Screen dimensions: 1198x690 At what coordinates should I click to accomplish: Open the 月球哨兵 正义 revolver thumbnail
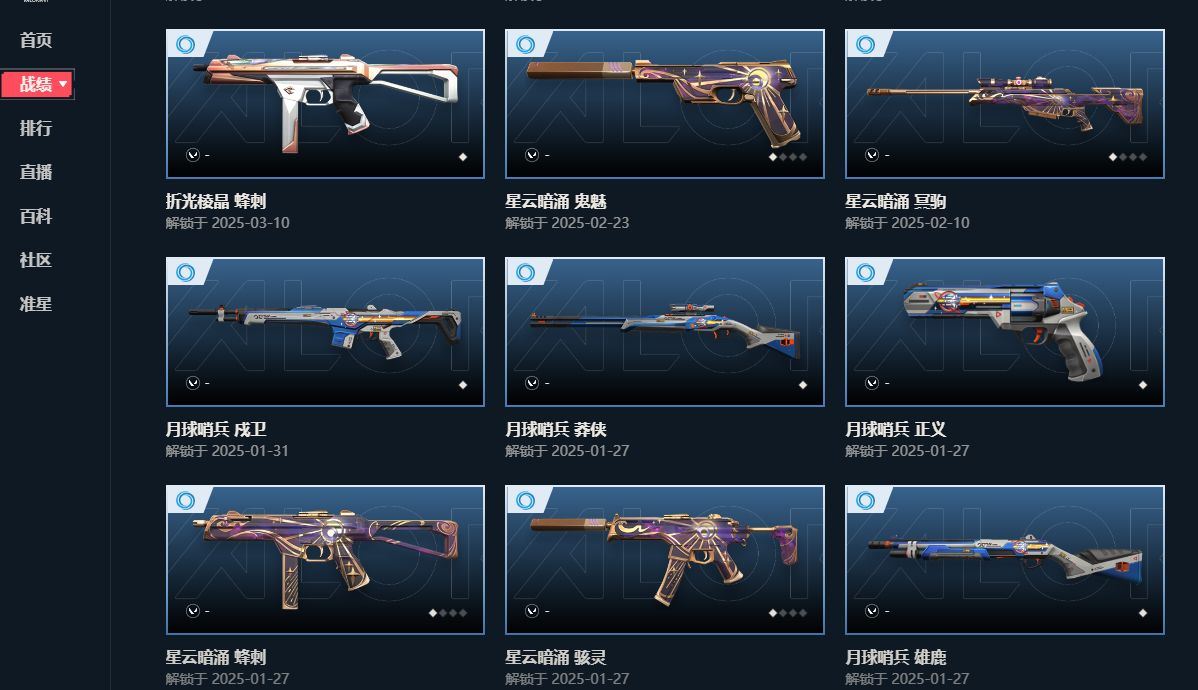point(1005,332)
